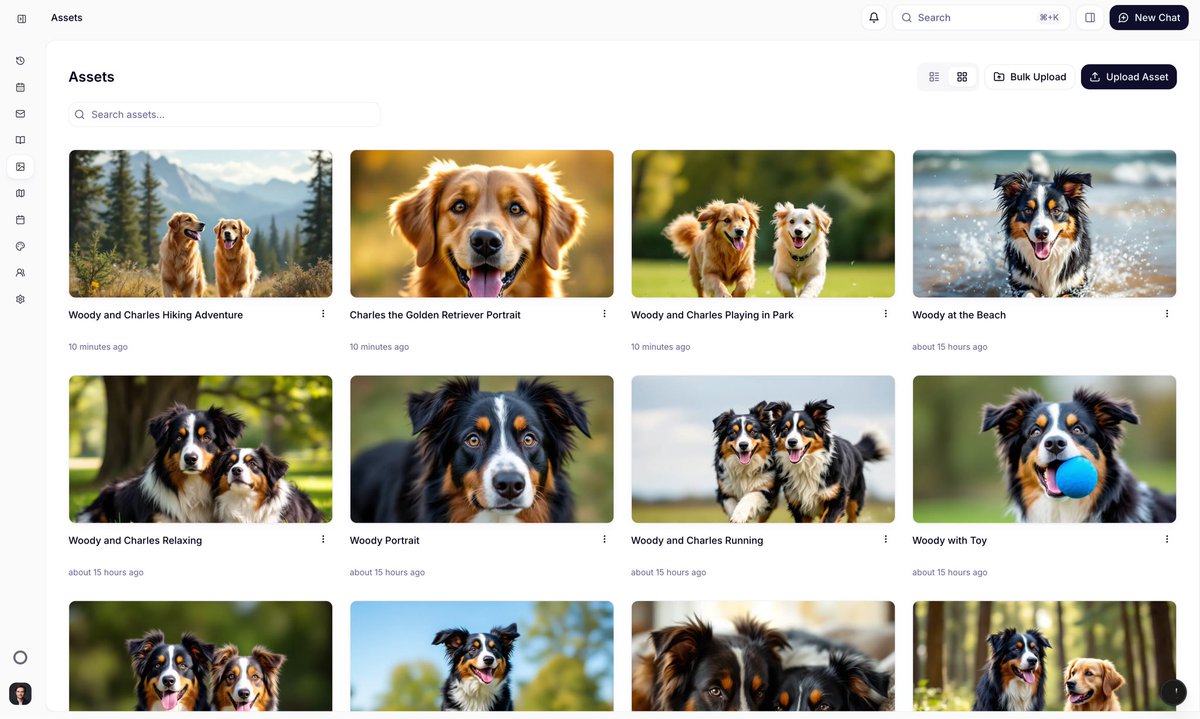
Task: Click "10 minutes ago" under the Hiking Adventure card
Action: pyautogui.click(x=98, y=347)
